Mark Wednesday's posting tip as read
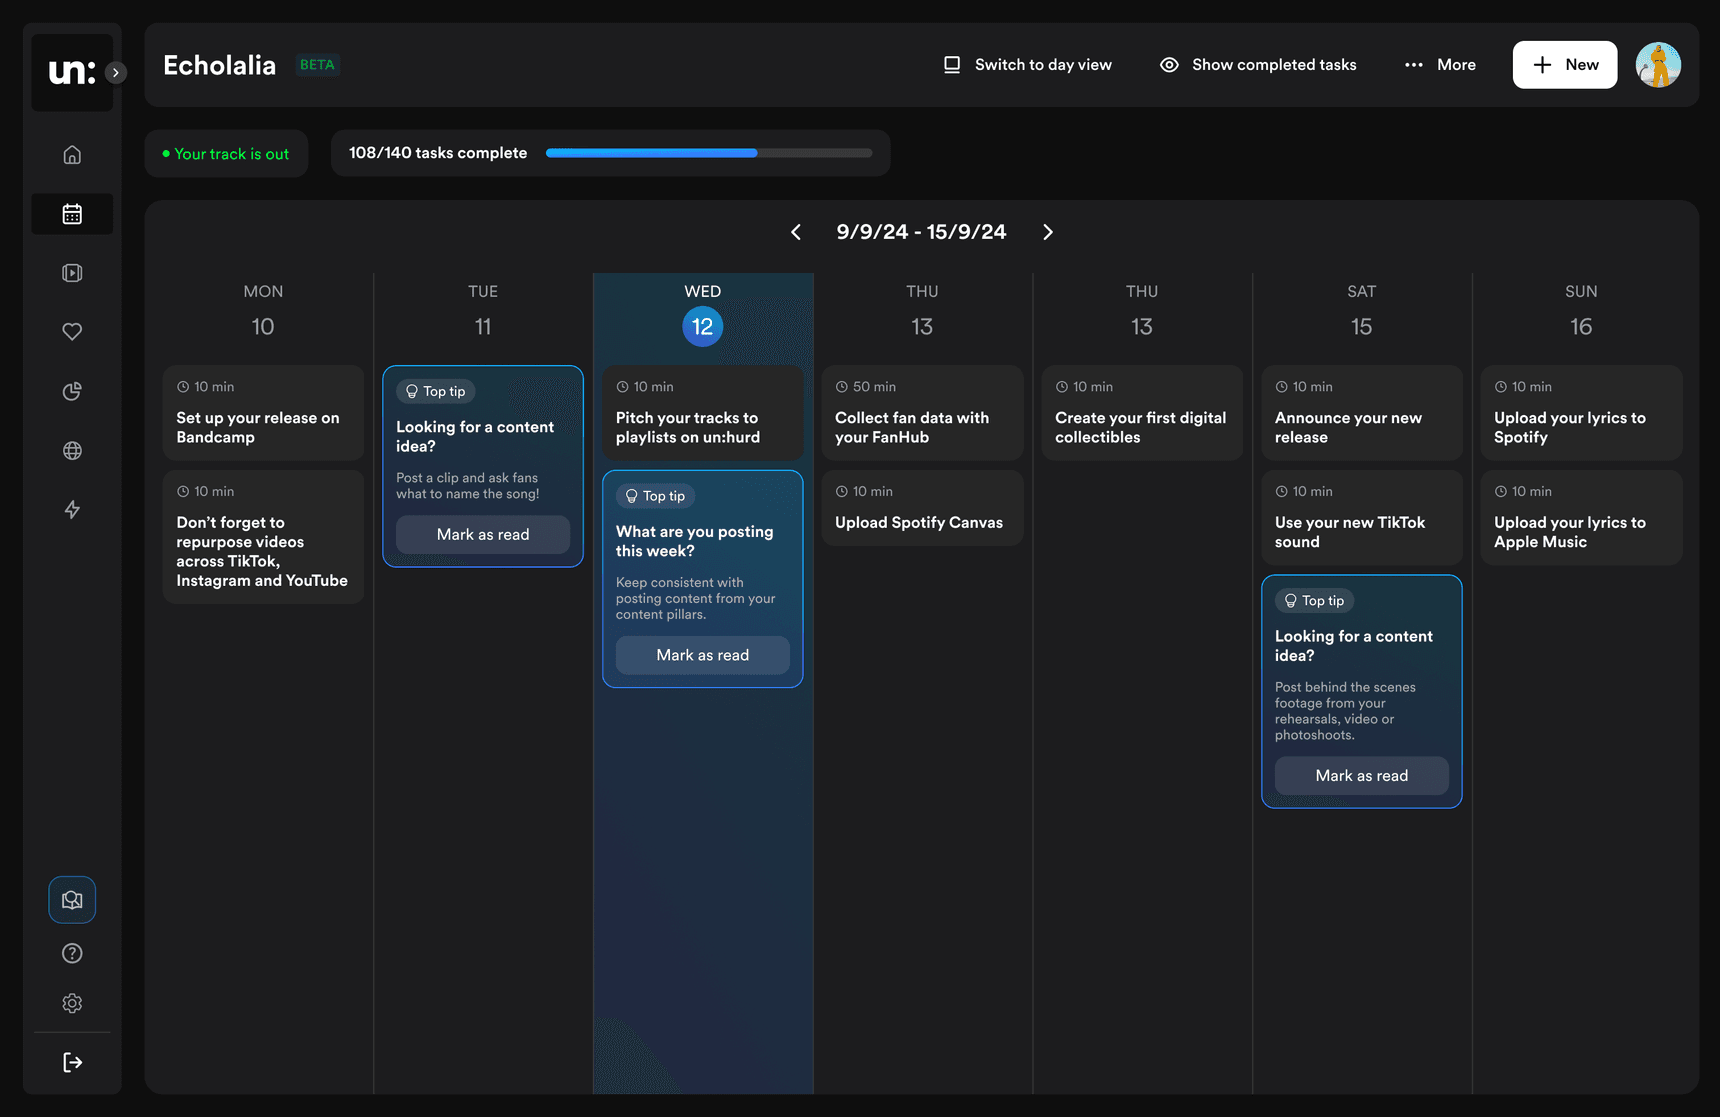 pos(702,655)
